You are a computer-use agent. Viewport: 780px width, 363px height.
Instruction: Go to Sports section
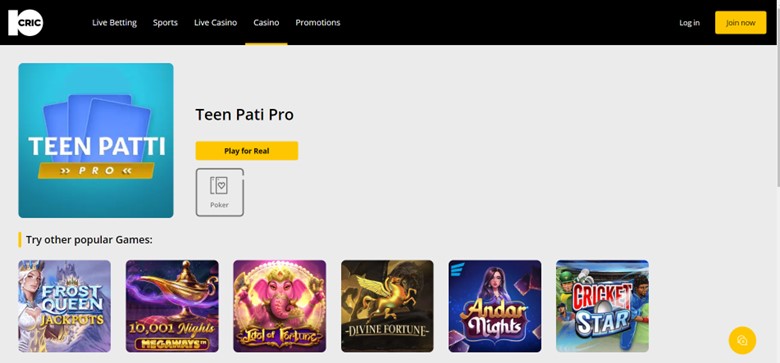coord(165,23)
